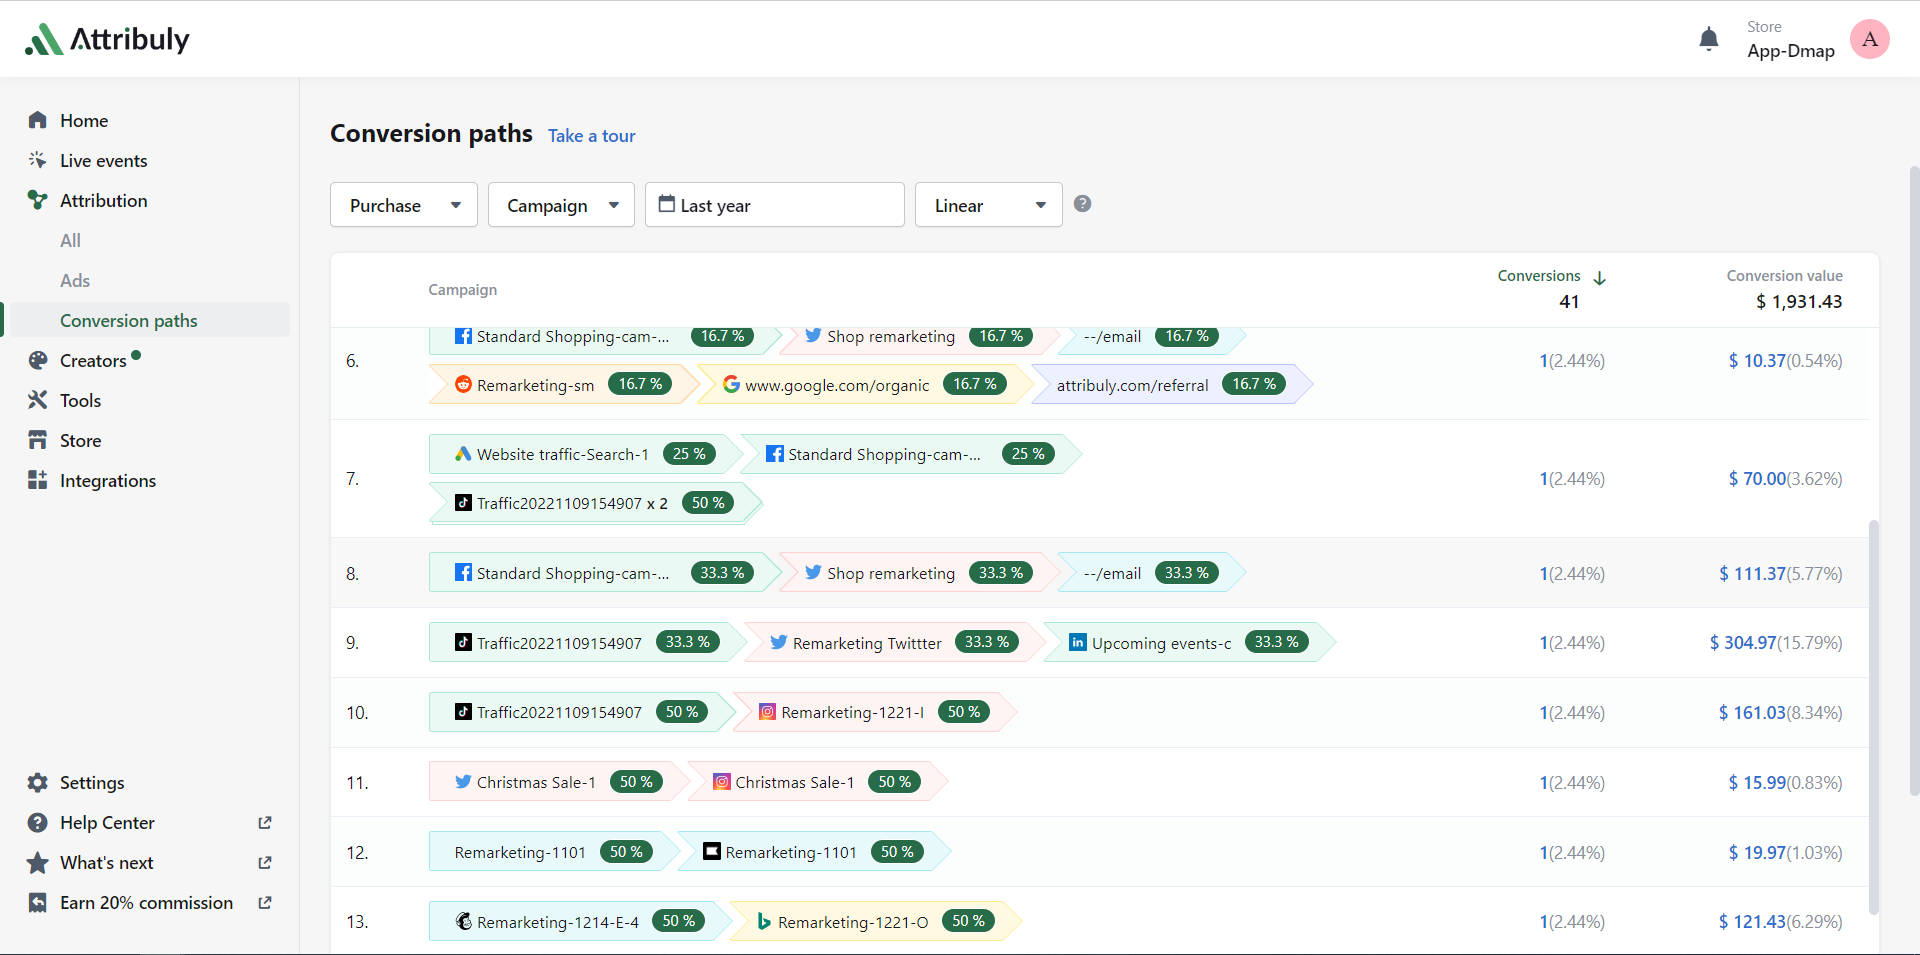Open the Linear attribution model dropdown
The image size is (1920, 955).
click(988, 205)
